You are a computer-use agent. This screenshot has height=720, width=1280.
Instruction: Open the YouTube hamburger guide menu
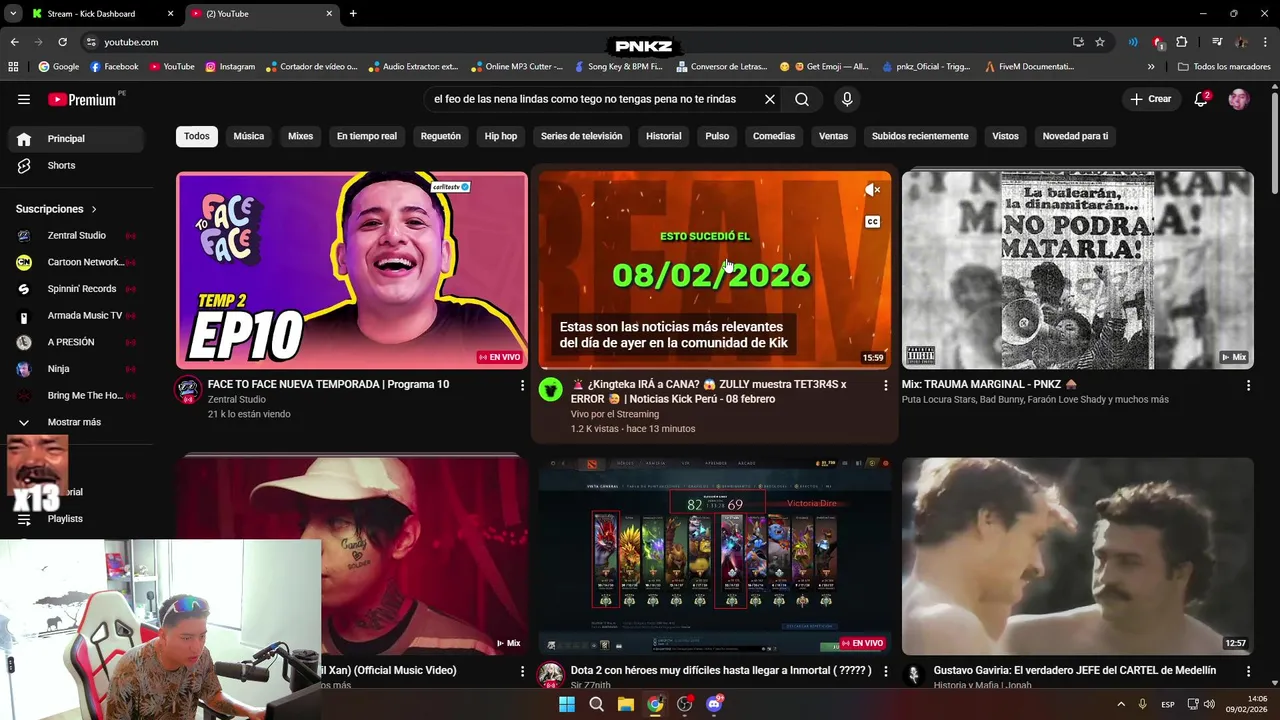click(24, 99)
